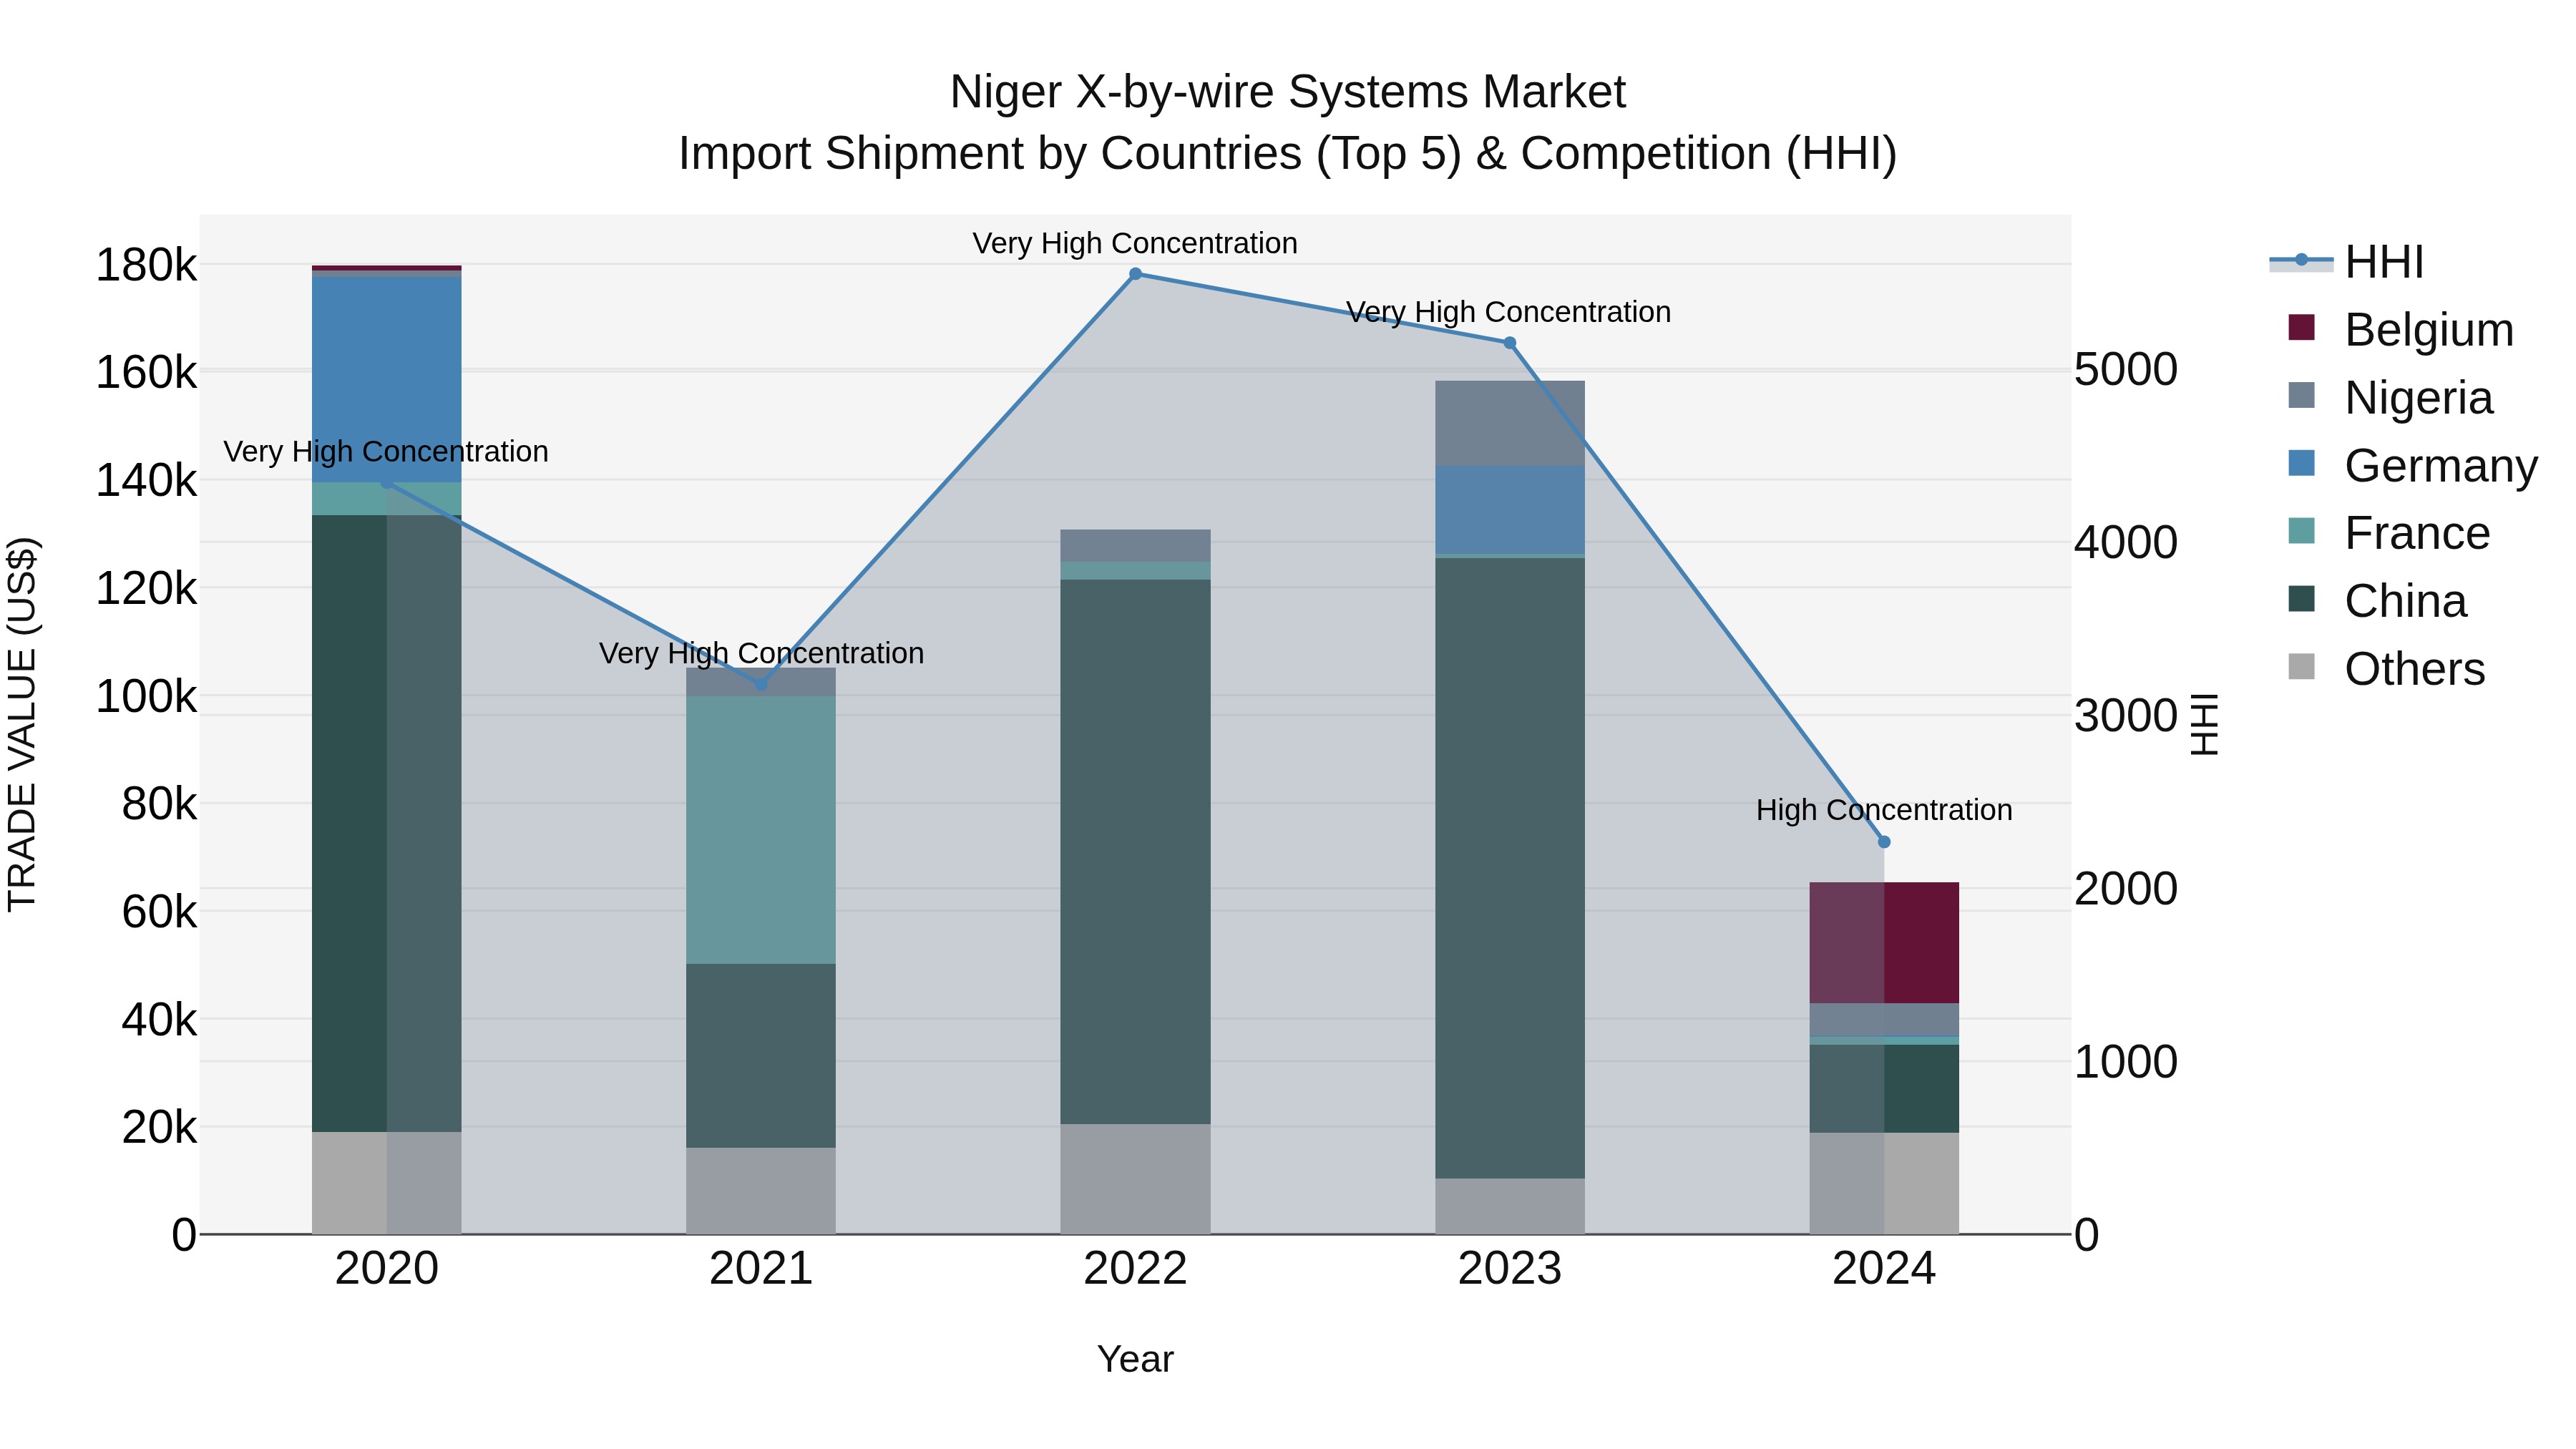Click 'Very High Concentration' label above 2021
The width and height of the screenshot is (2576, 1449).
[761, 653]
